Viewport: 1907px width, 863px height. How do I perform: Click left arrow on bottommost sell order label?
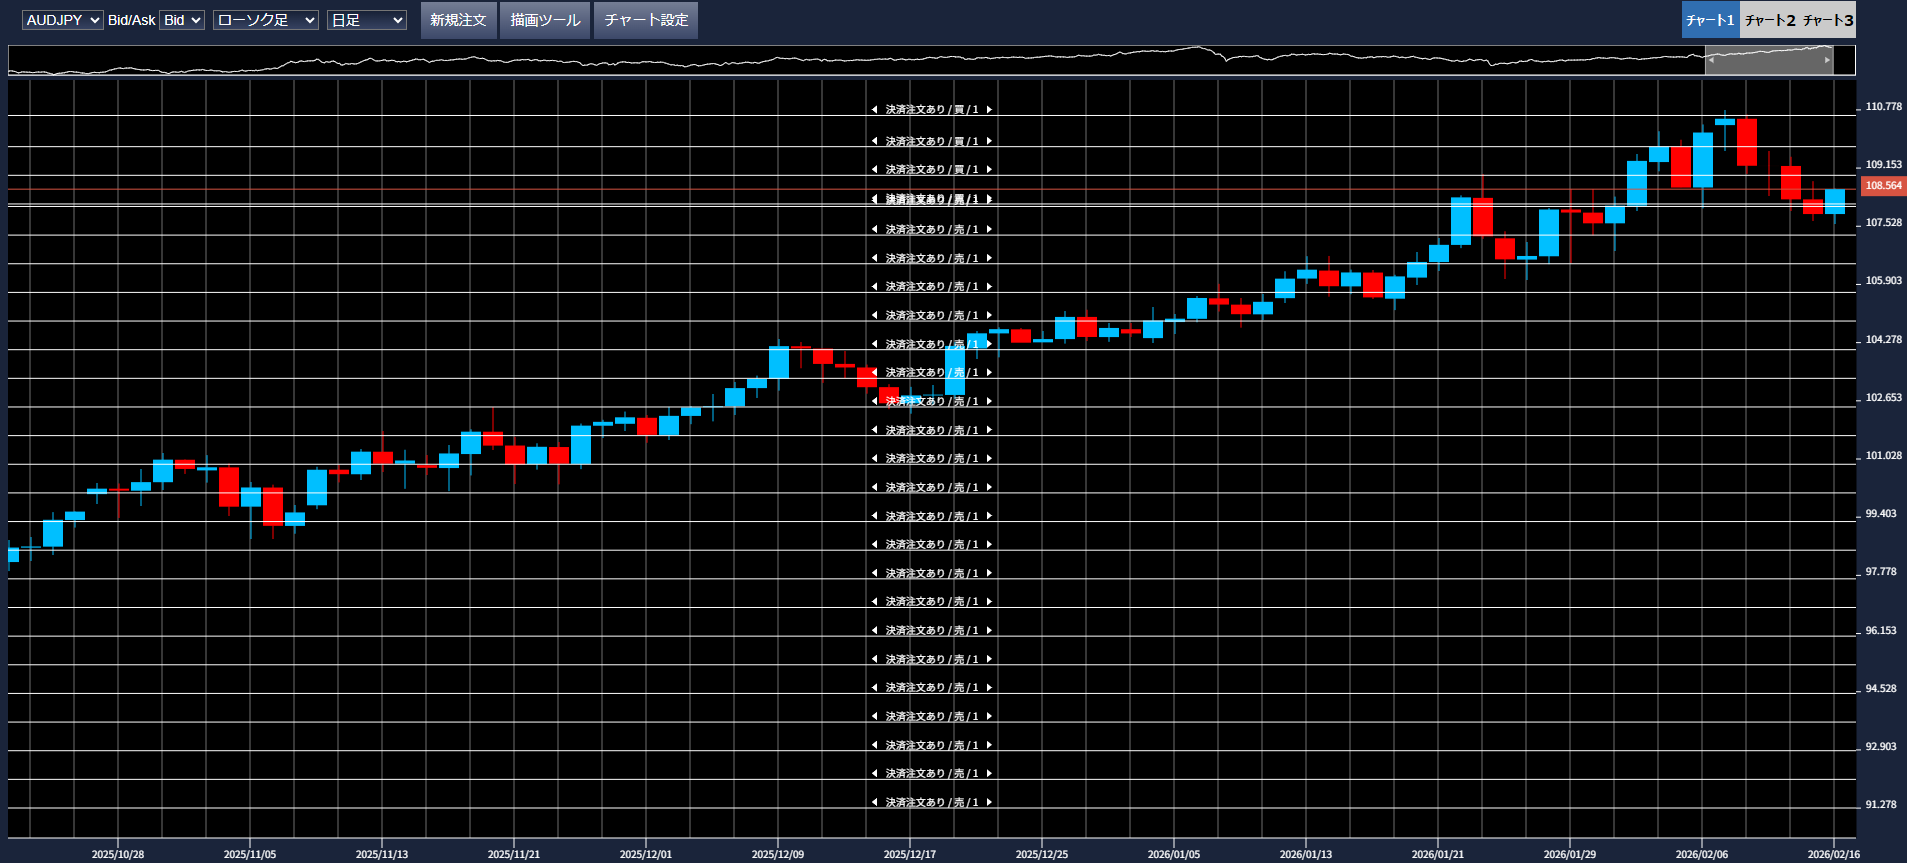coord(874,803)
